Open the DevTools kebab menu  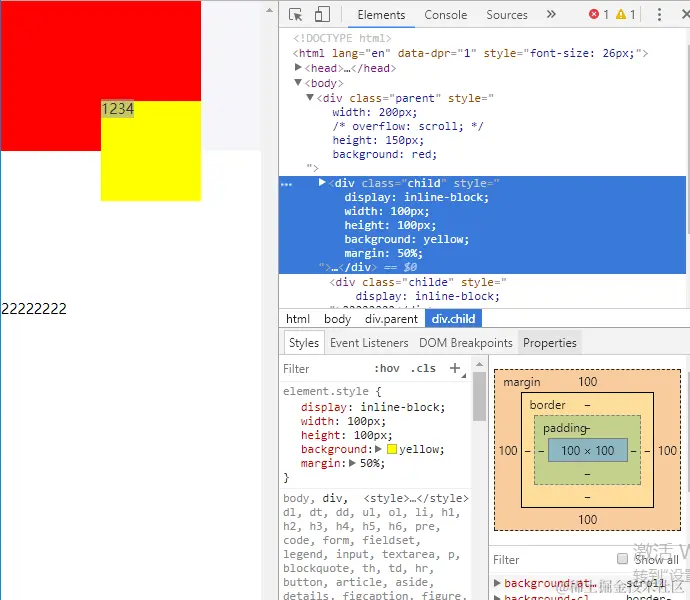(659, 15)
